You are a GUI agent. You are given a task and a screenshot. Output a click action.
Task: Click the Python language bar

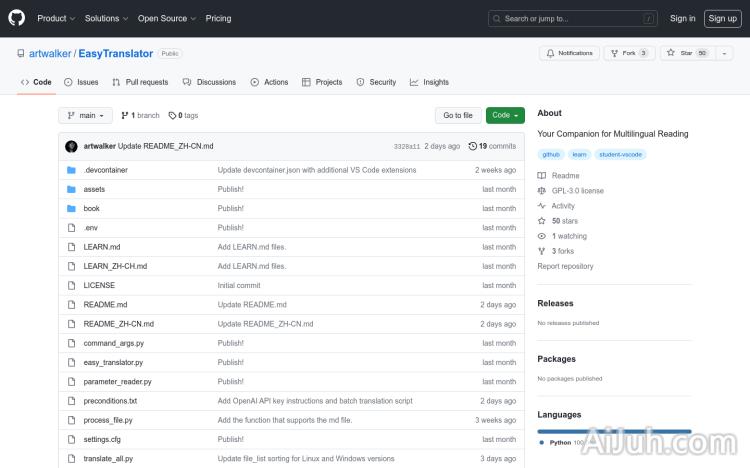click(x=614, y=432)
